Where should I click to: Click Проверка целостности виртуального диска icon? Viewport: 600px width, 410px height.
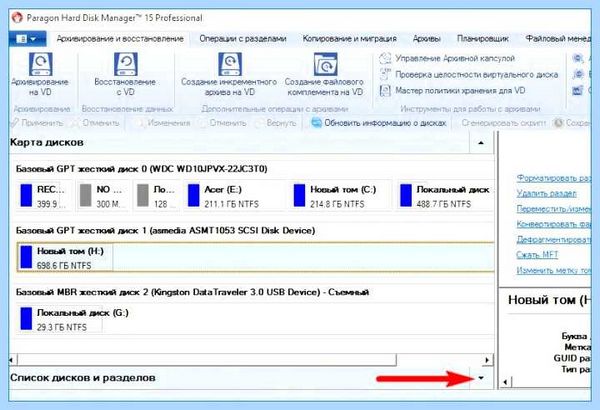click(x=385, y=75)
